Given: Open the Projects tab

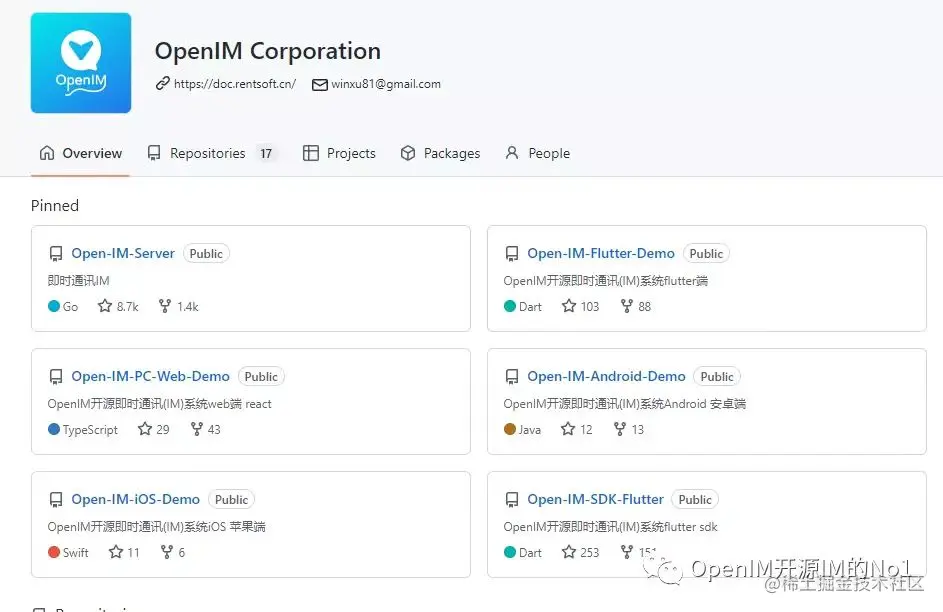Looking at the screenshot, I should (x=339, y=153).
